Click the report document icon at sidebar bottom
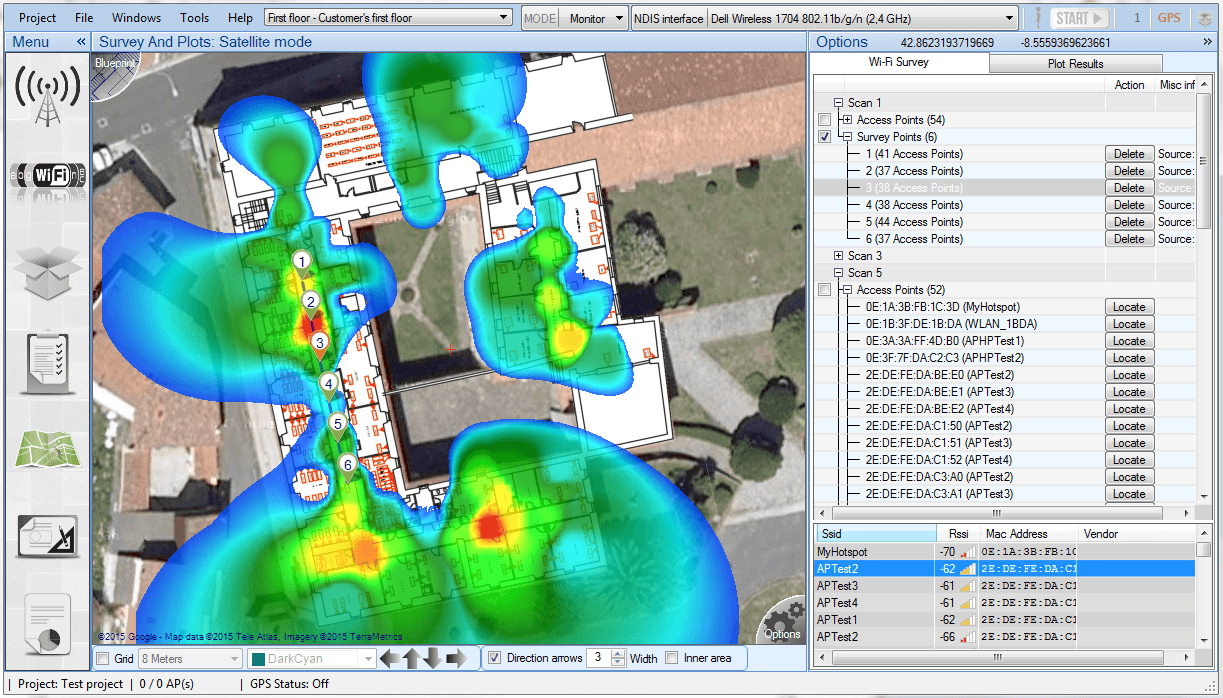The width and height of the screenshot is (1223, 698). 48,617
